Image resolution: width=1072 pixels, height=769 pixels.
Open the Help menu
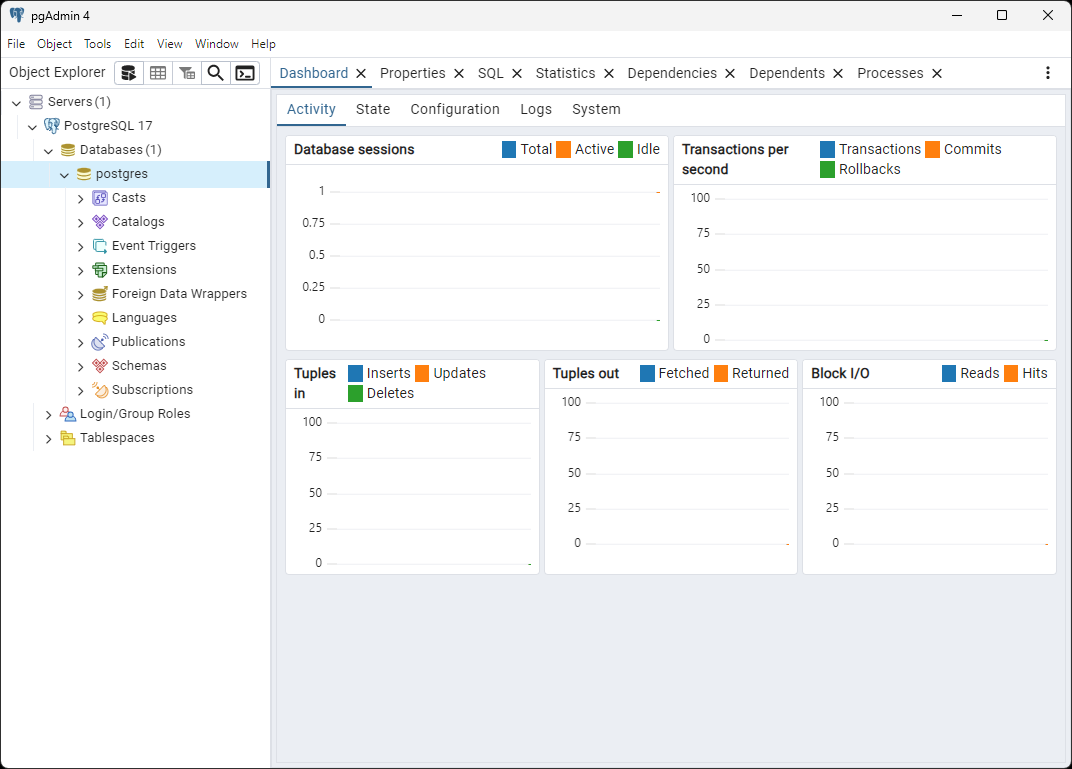(263, 44)
